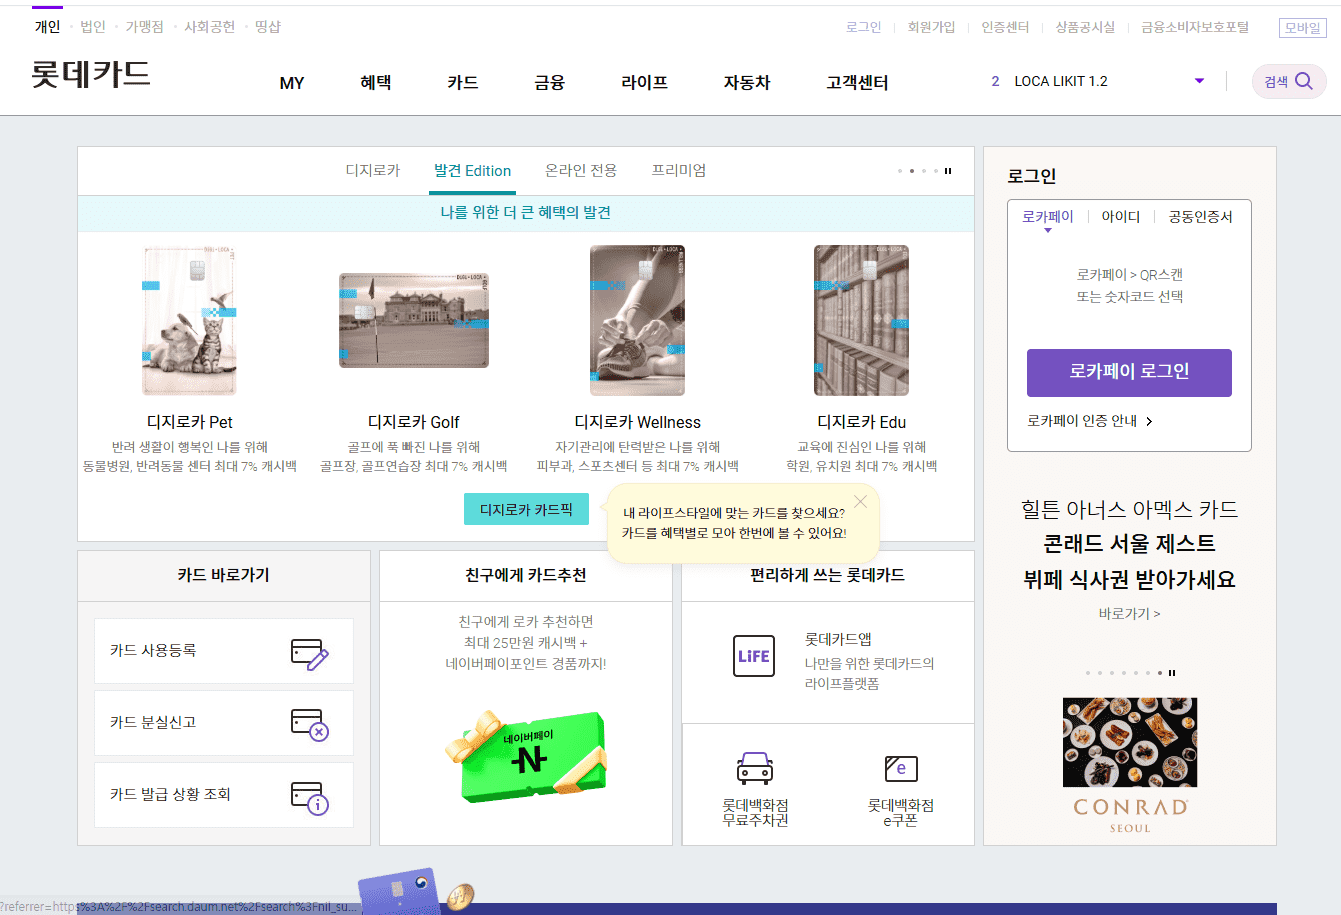Click the 롯데카드 logo
Image resolution: width=1341 pixels, height=915 pixels.
point(90,74)
